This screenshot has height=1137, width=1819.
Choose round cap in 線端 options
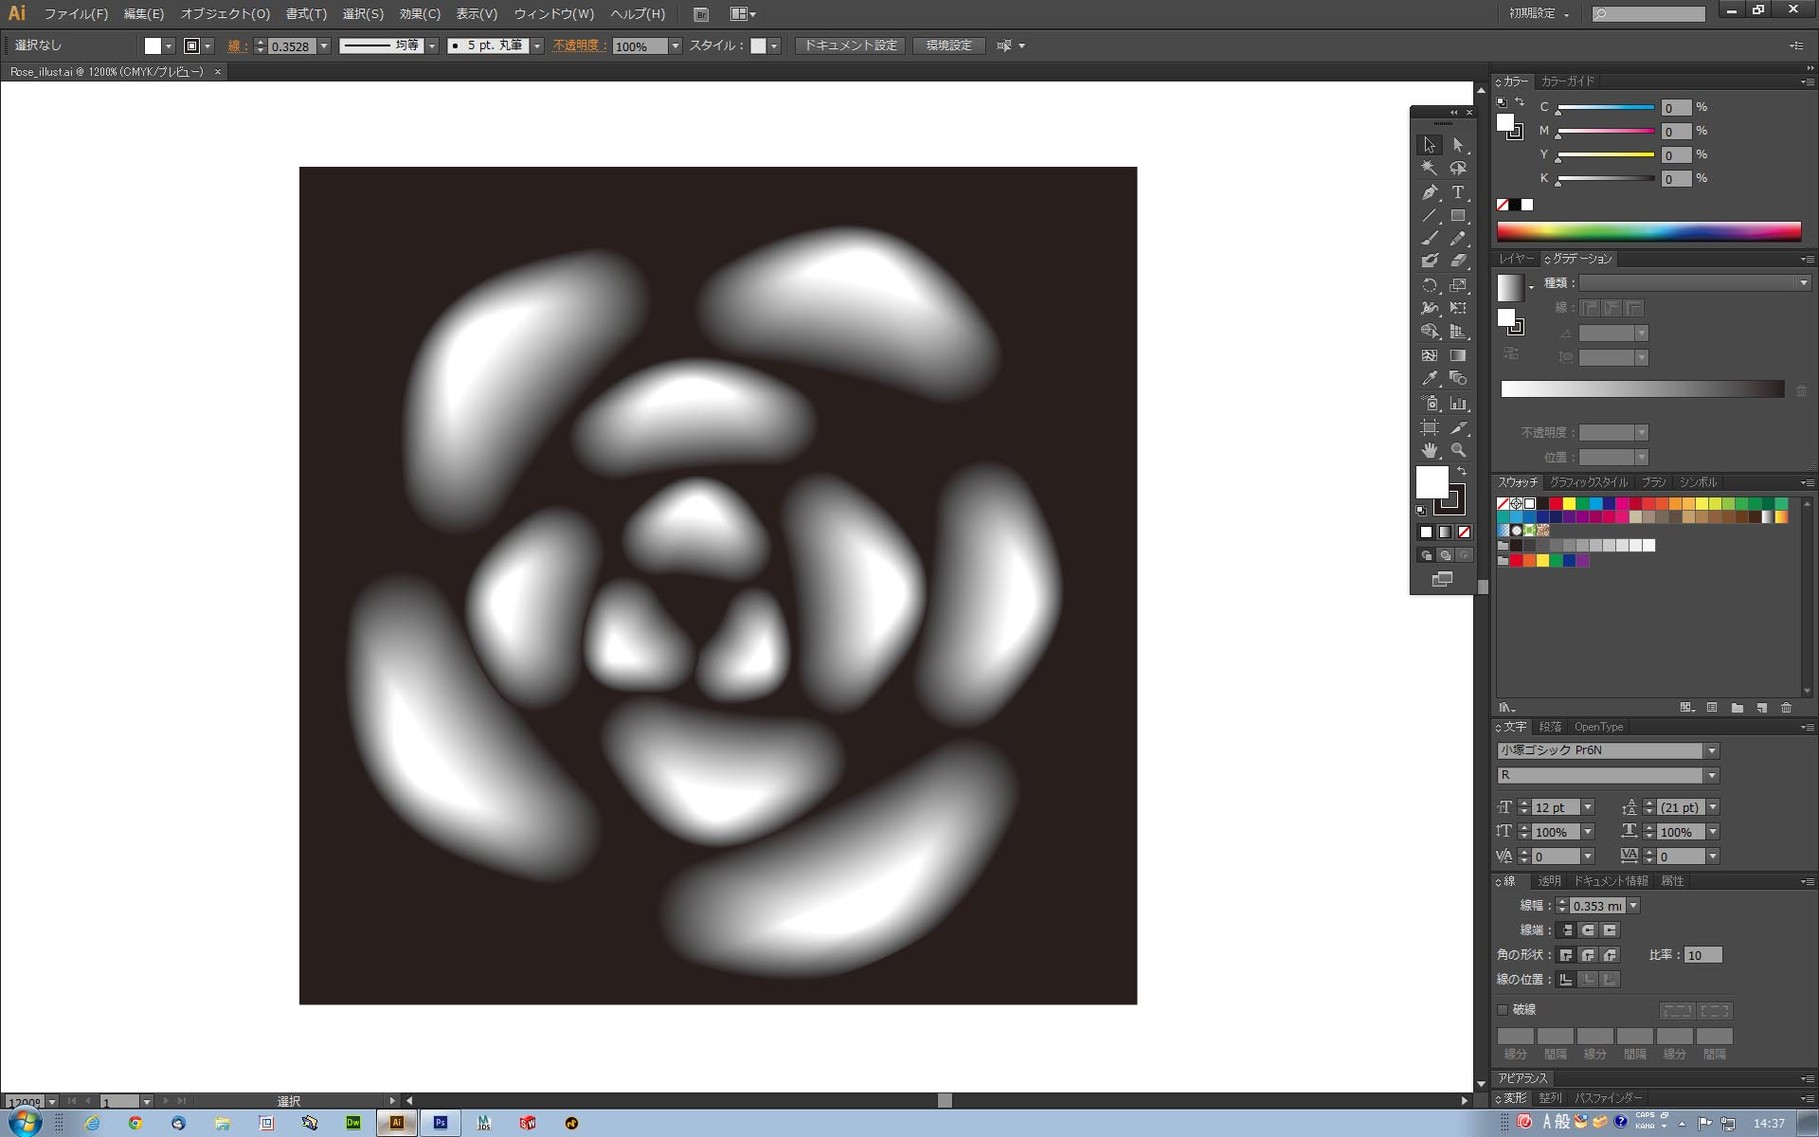click(1588, 930)
